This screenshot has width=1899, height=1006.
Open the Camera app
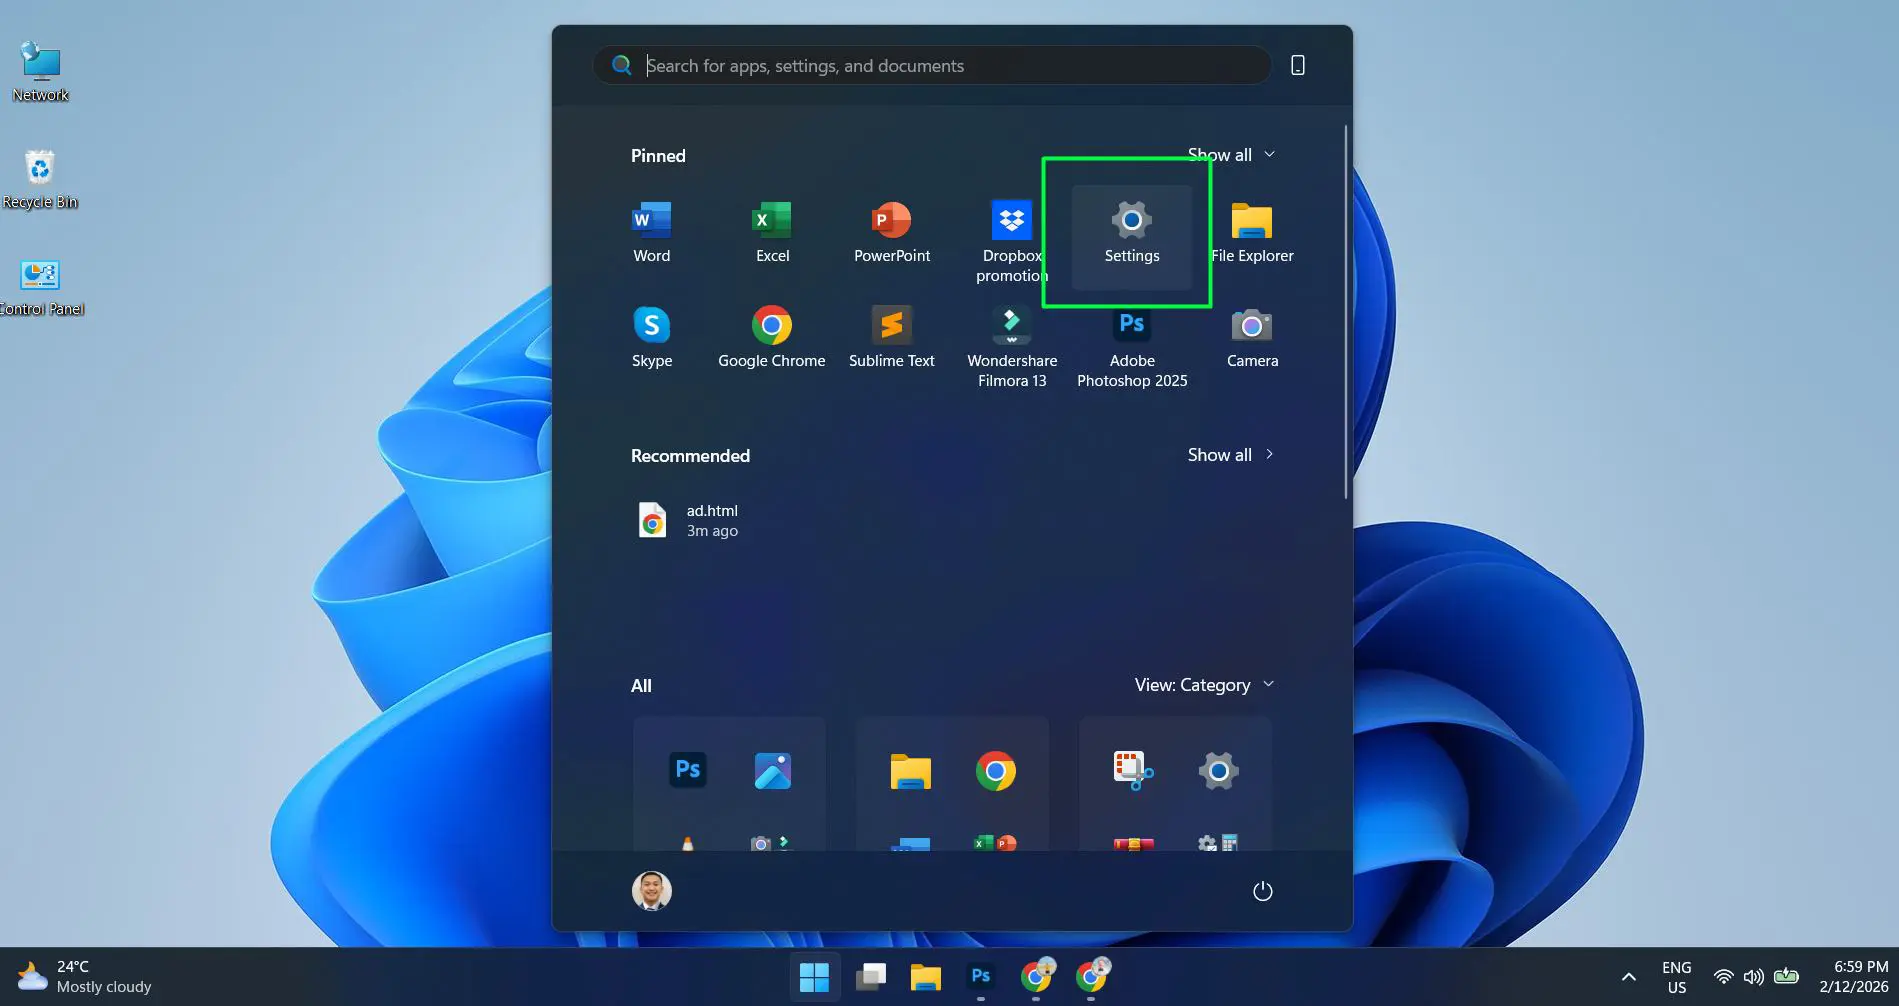tap(1251, 336)
